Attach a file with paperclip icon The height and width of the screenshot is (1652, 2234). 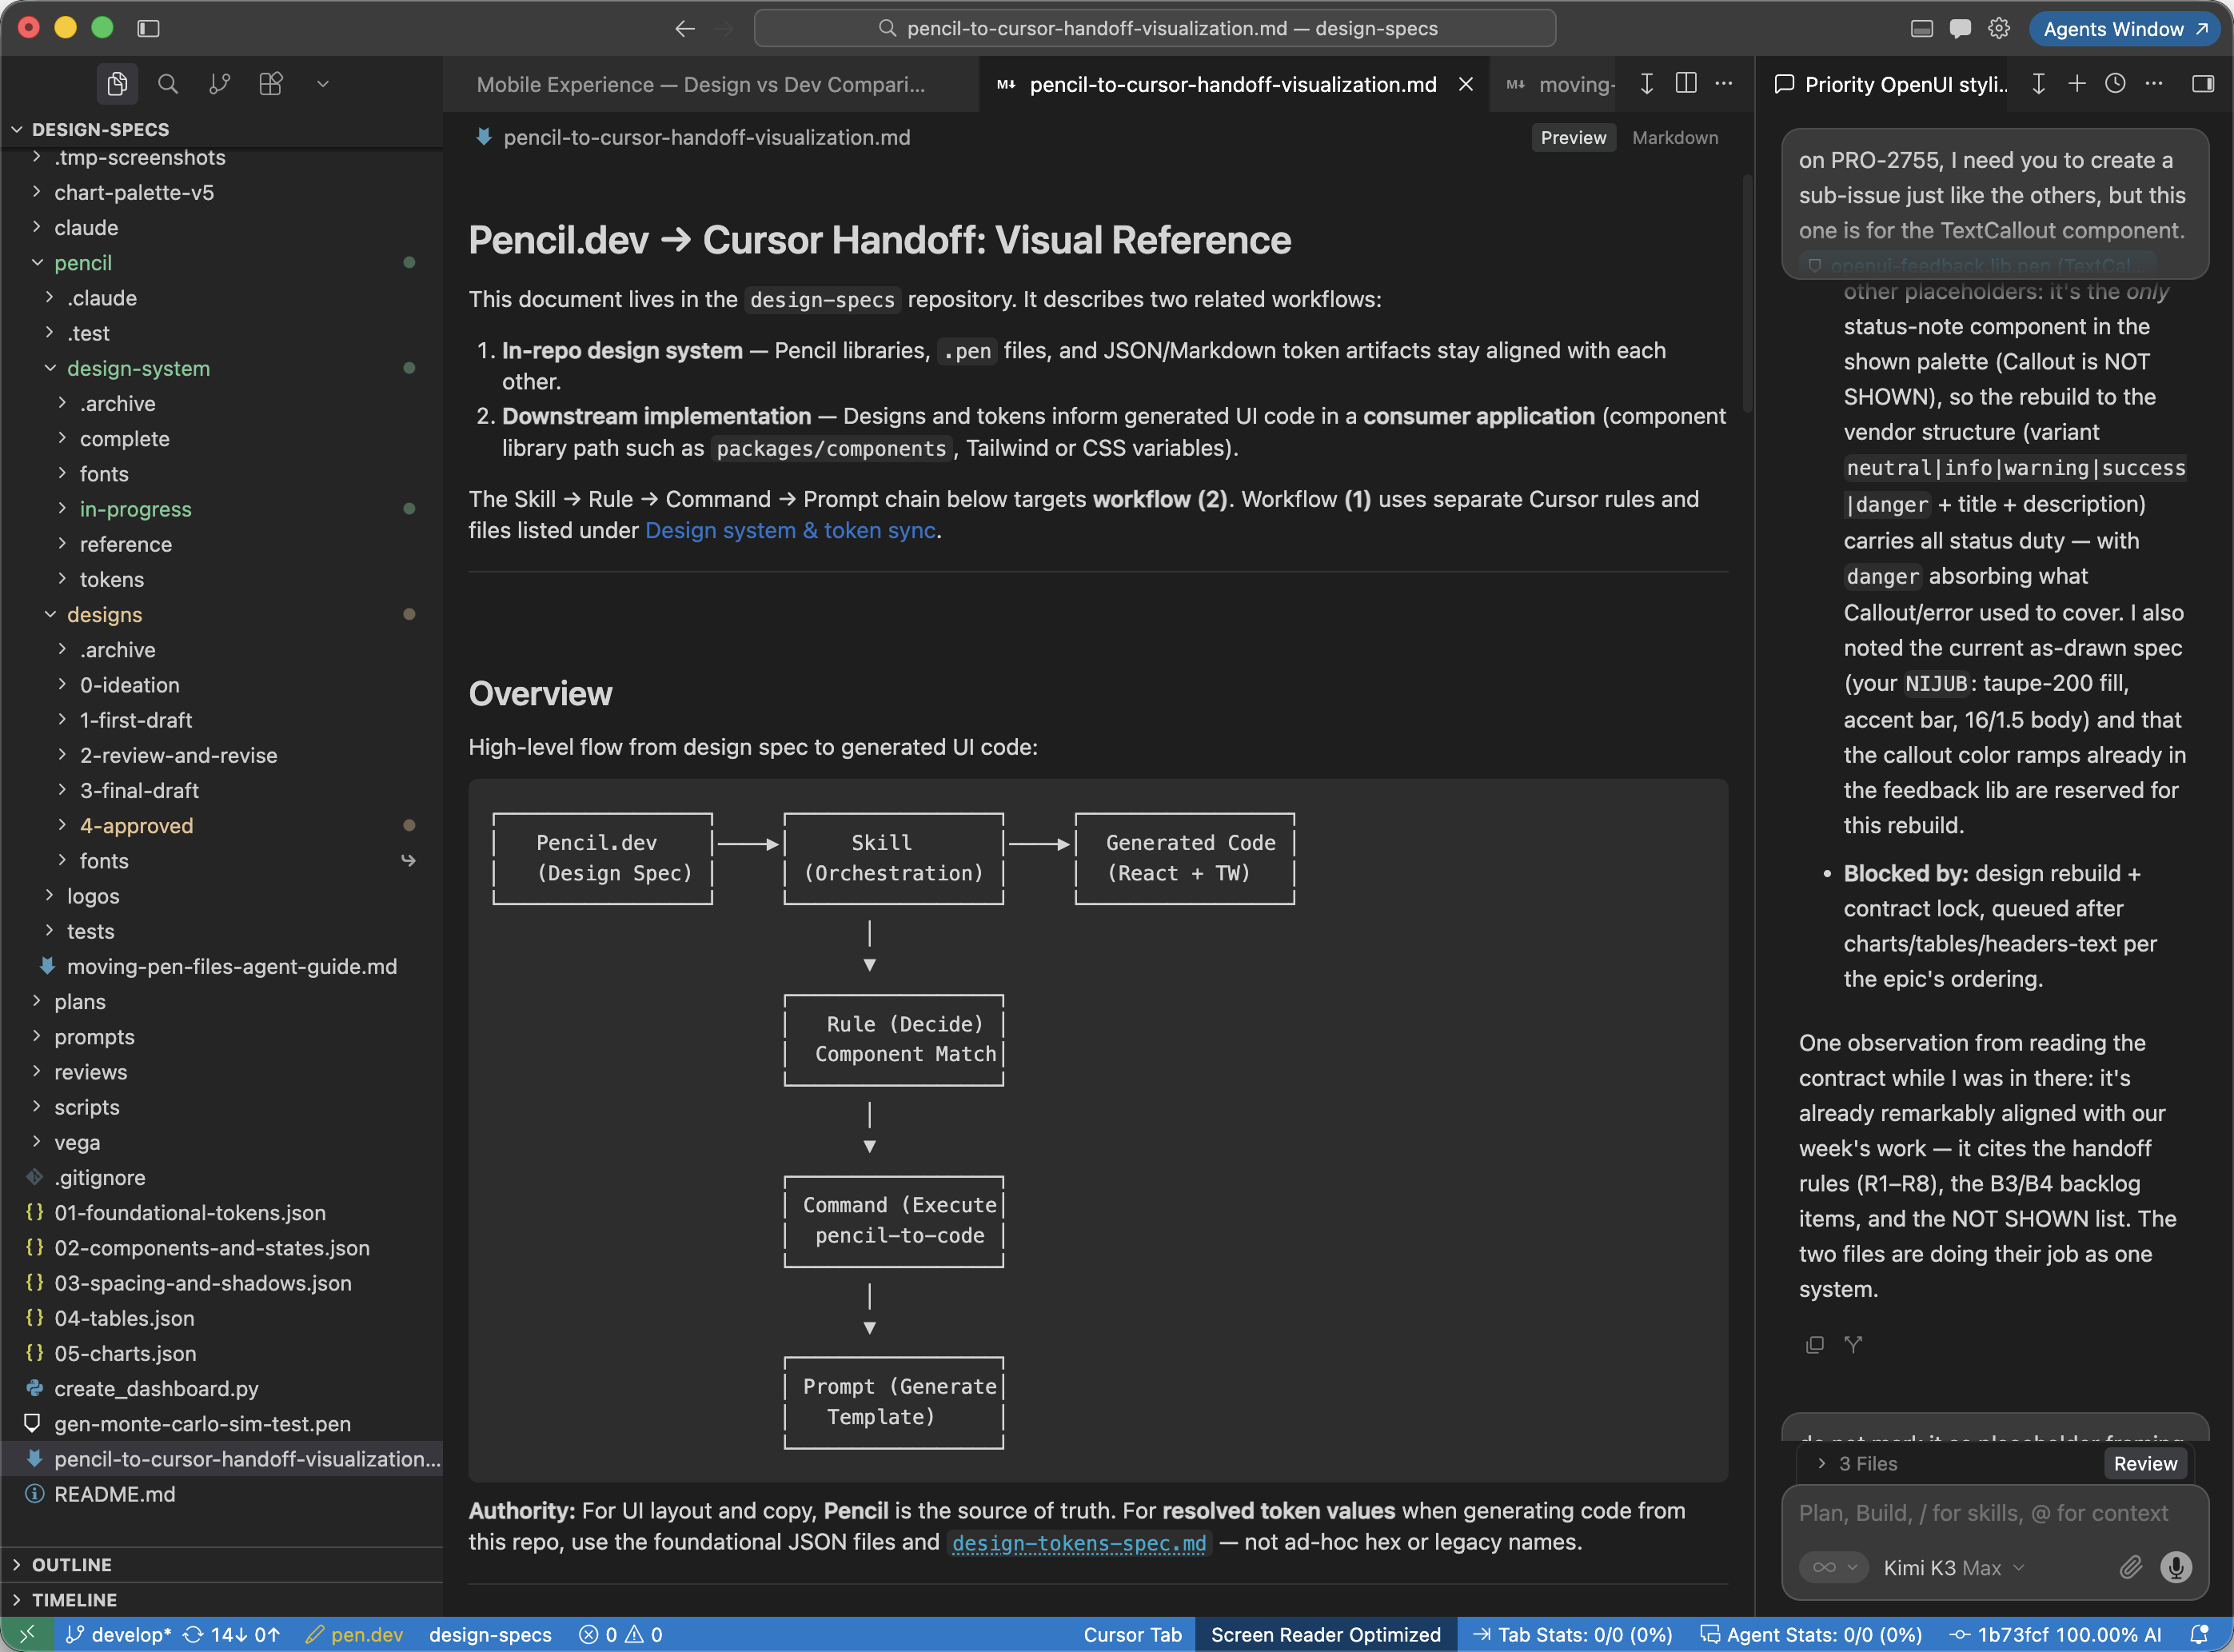point(2130,1567)
